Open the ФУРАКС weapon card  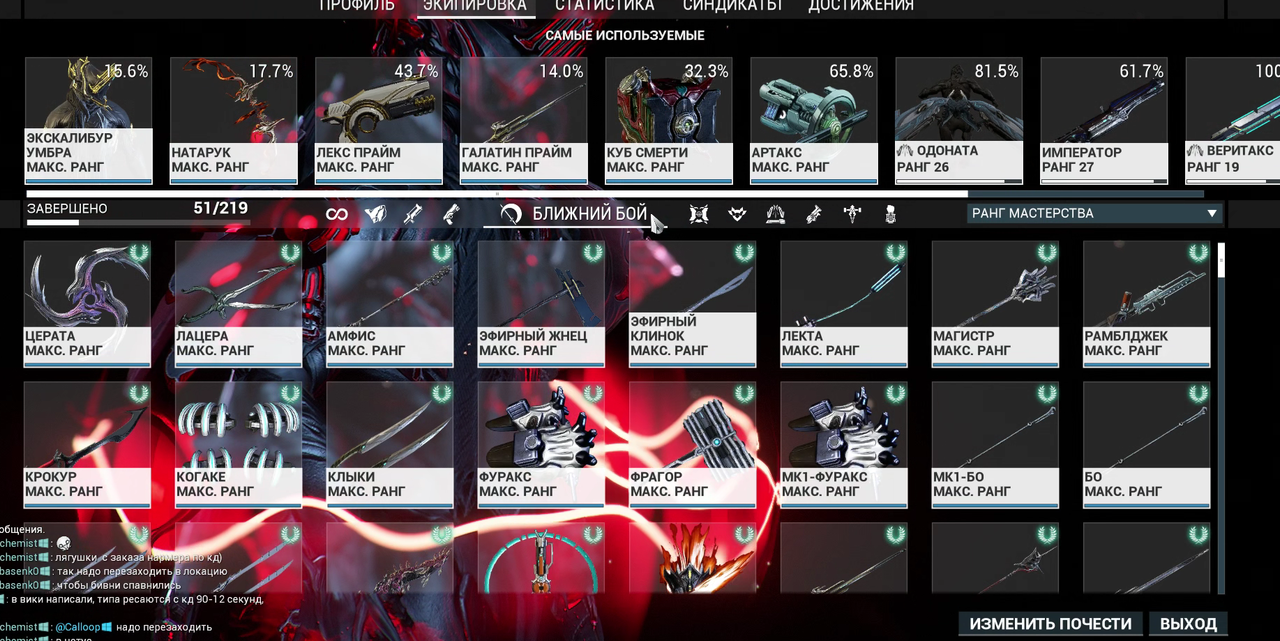541,445
